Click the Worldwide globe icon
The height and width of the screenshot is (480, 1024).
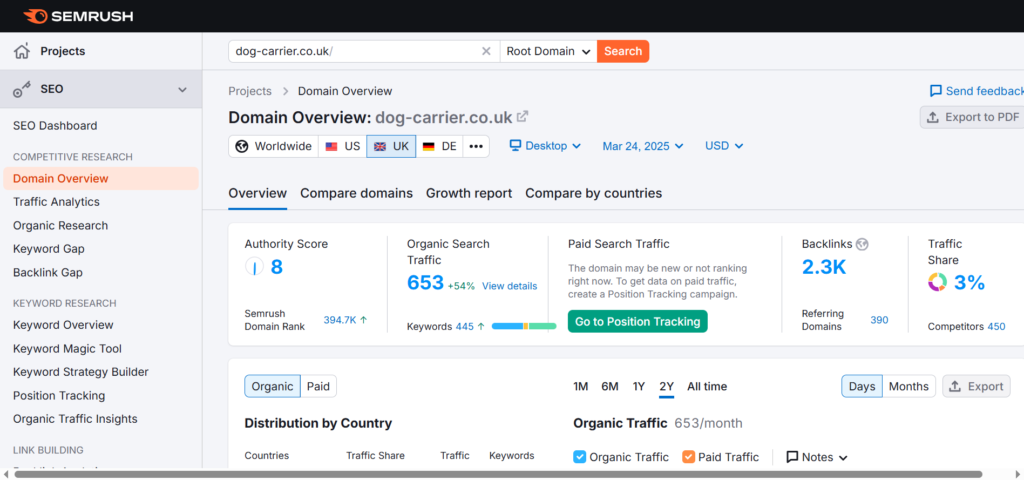coord(242,146)
